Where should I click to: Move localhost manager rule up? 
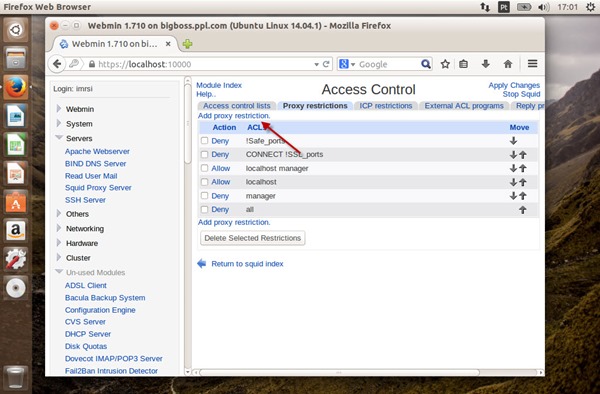(x=523, y=168)
